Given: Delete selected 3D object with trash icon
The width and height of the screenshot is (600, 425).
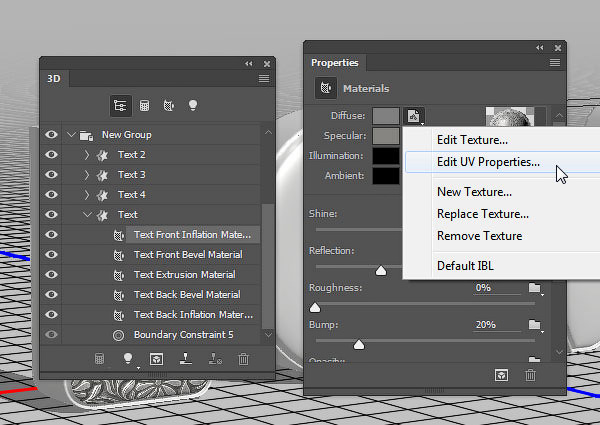Looking at the screenshot, I should pyautogui.click(x=245, y=358).
